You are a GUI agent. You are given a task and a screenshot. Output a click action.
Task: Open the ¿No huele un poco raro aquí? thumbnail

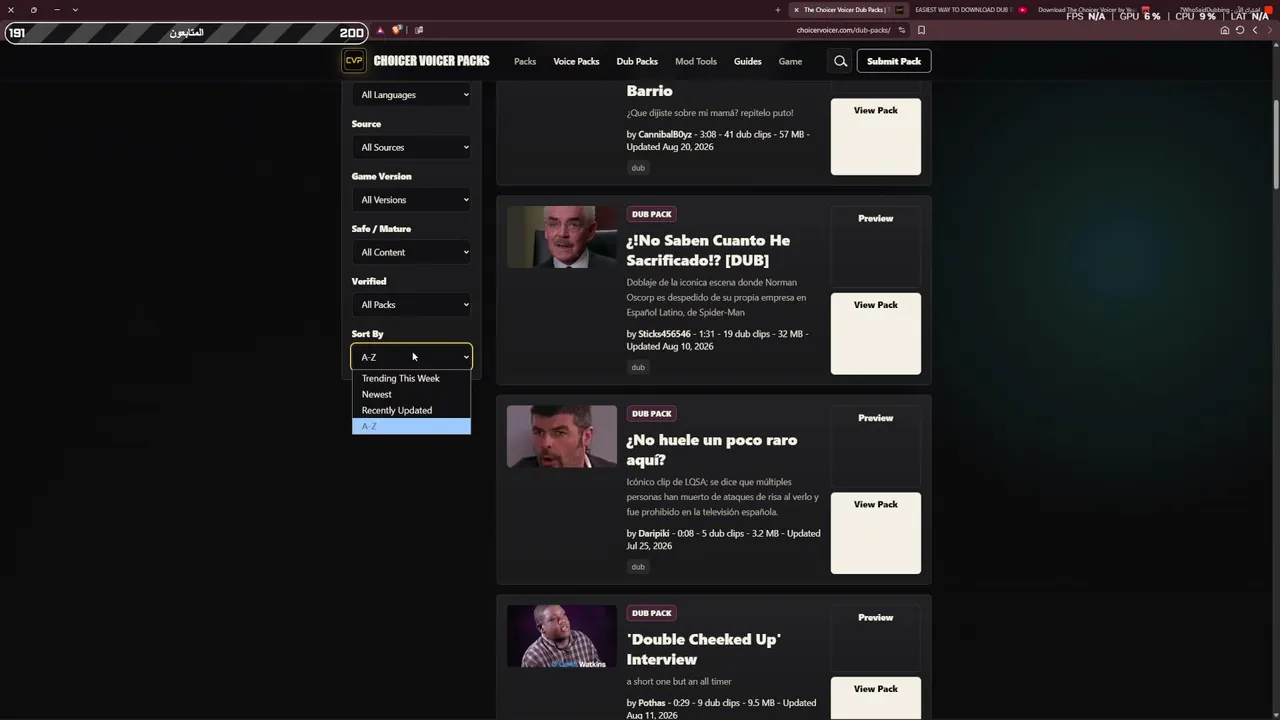tap(562, 436)
